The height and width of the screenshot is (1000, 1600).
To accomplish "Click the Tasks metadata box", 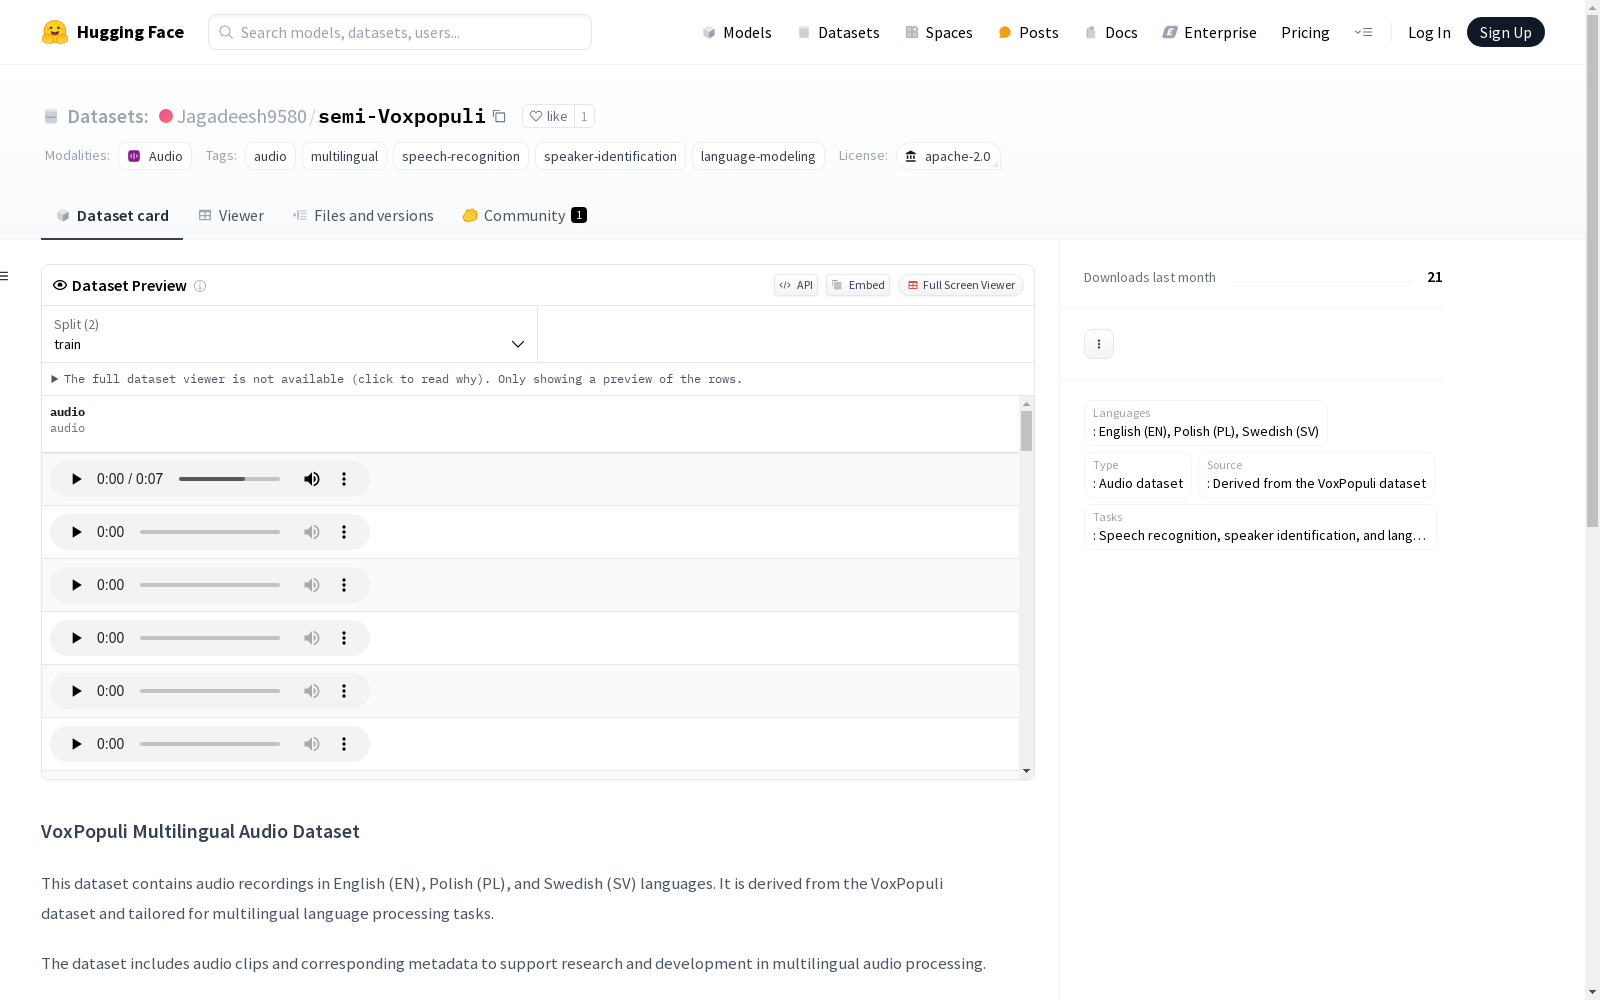I will click(1260, 527).
